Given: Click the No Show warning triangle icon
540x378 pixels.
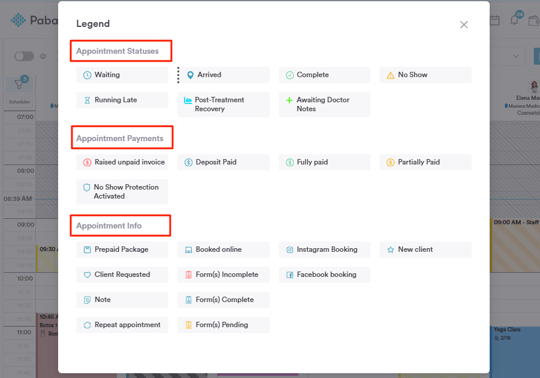Looking at the screenshot, I should point(390,75).
